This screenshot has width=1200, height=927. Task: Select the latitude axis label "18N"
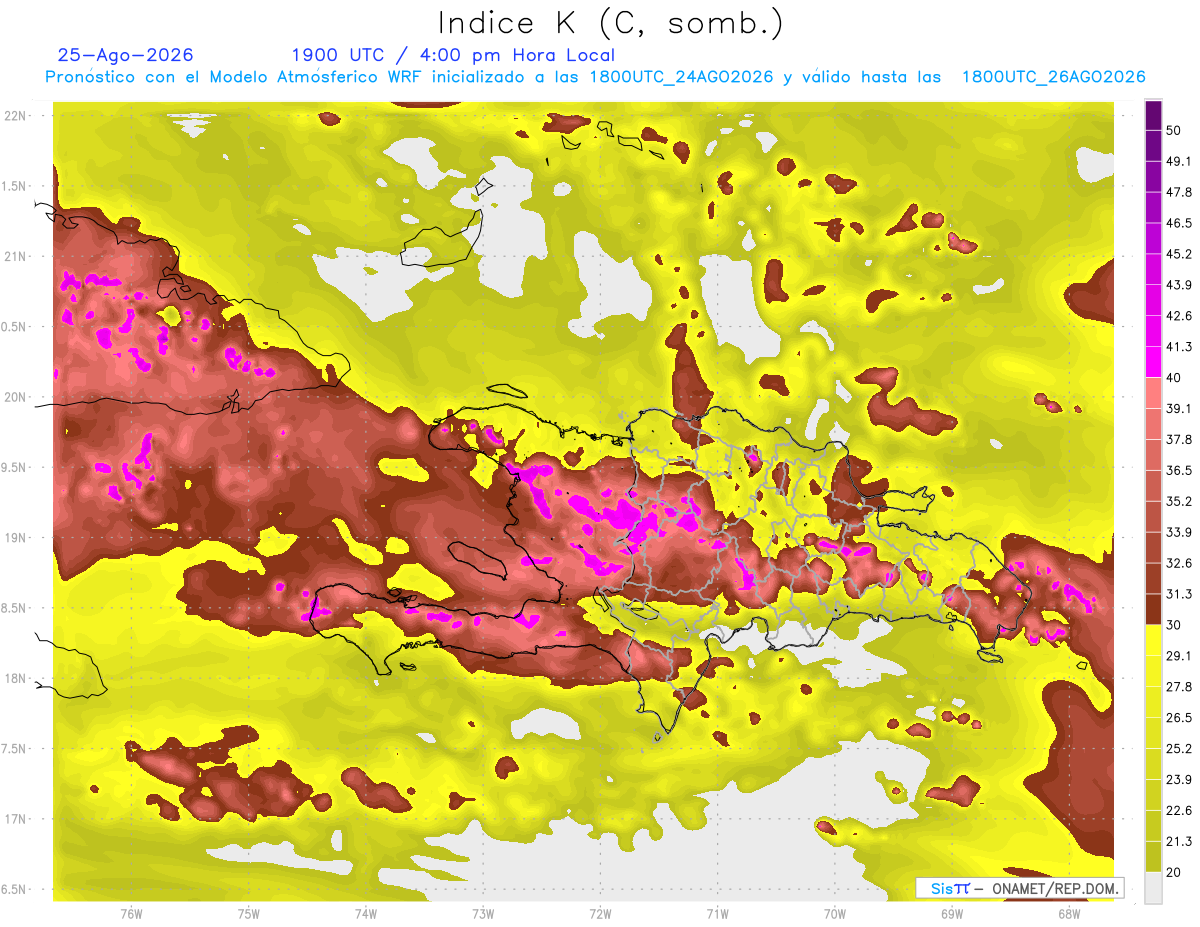click(16, 679)
